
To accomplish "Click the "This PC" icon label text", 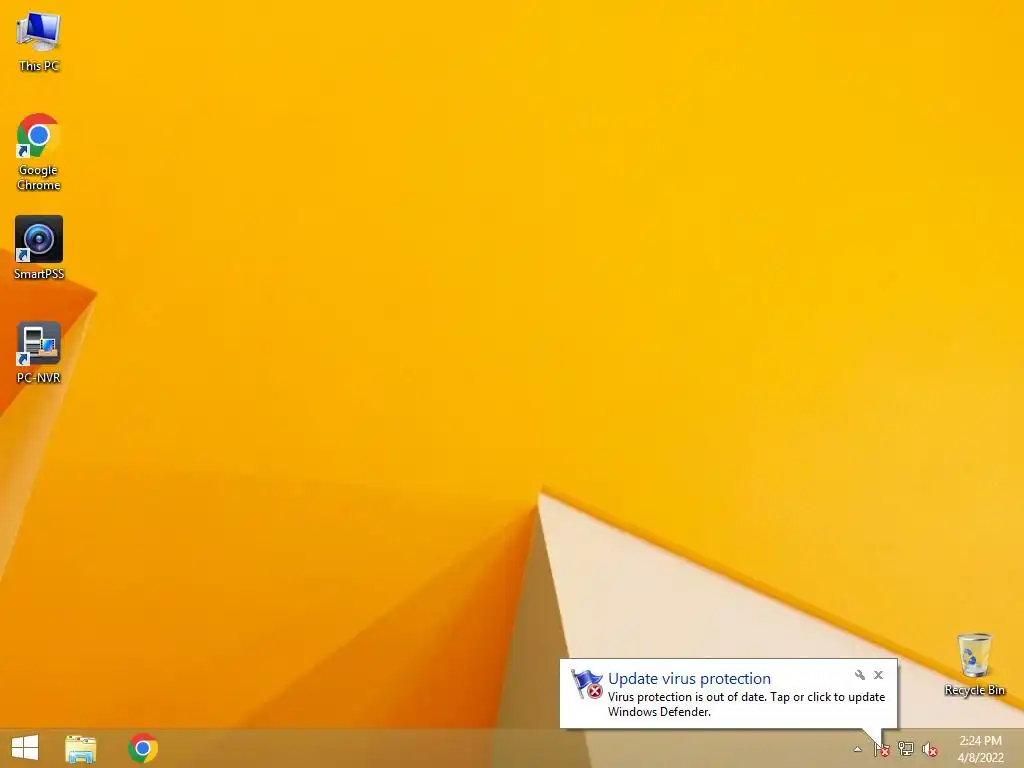I will (39, 66).
